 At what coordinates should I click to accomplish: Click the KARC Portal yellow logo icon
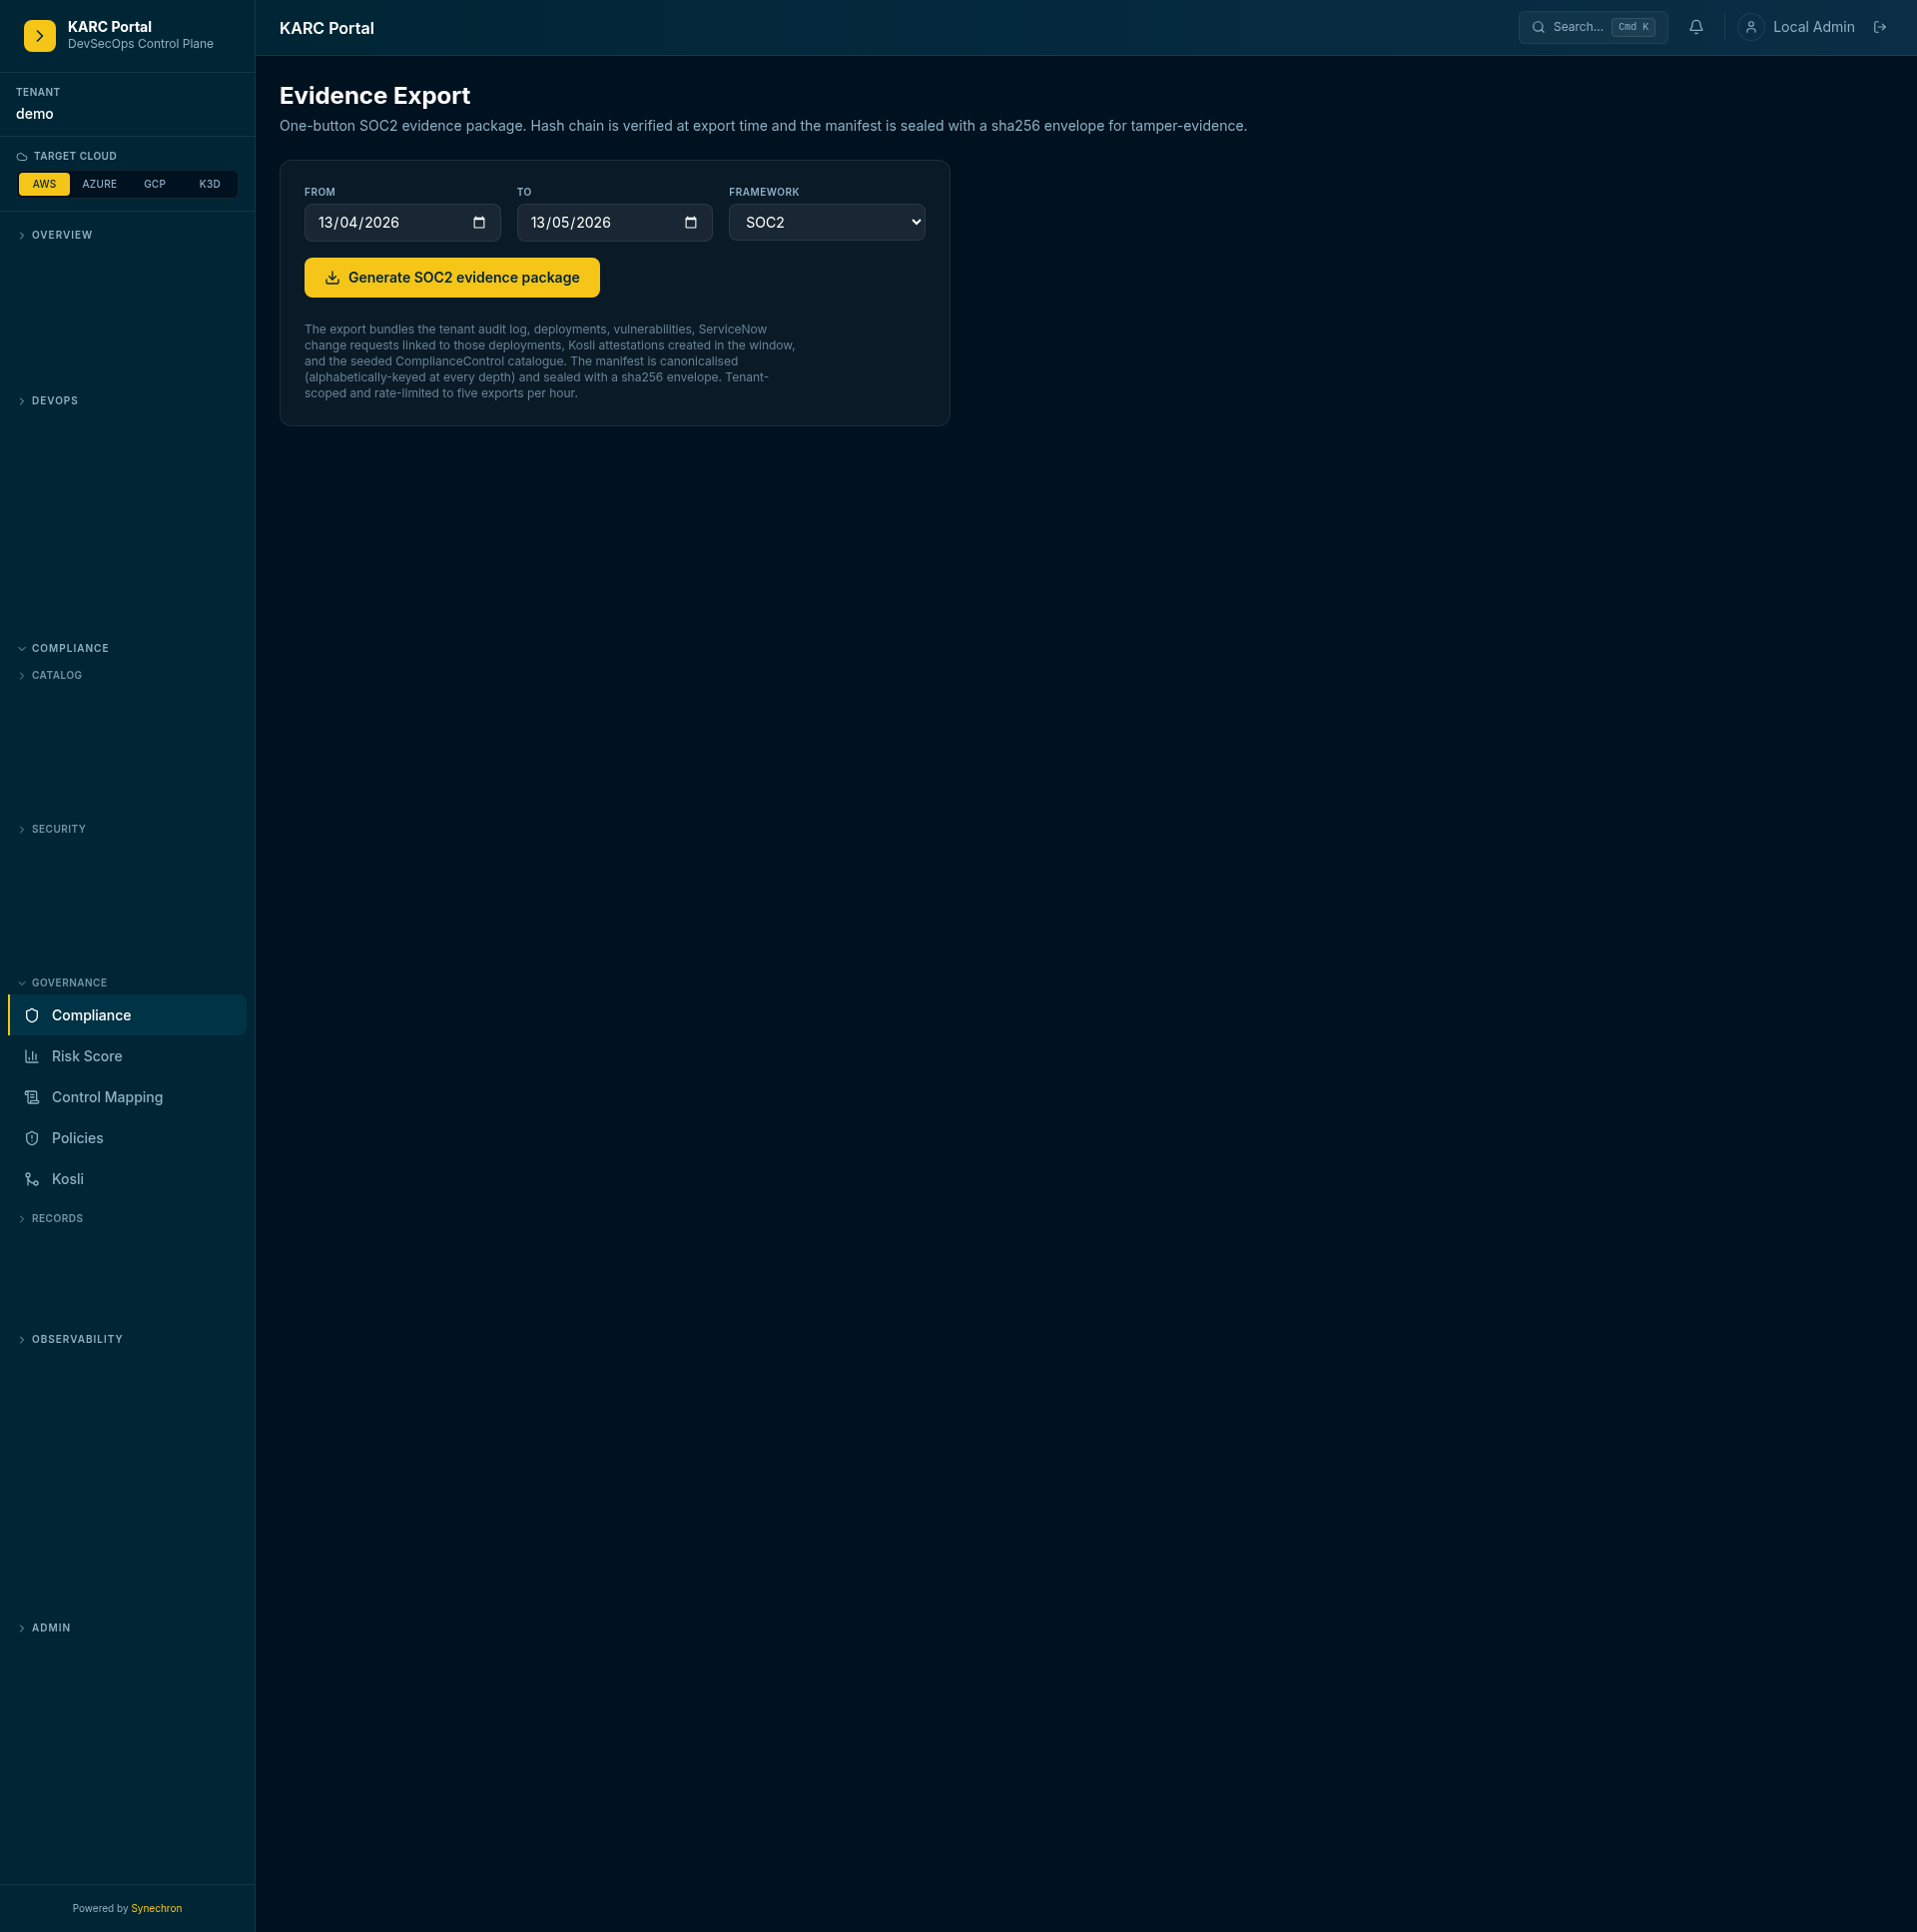coord(39,36)
